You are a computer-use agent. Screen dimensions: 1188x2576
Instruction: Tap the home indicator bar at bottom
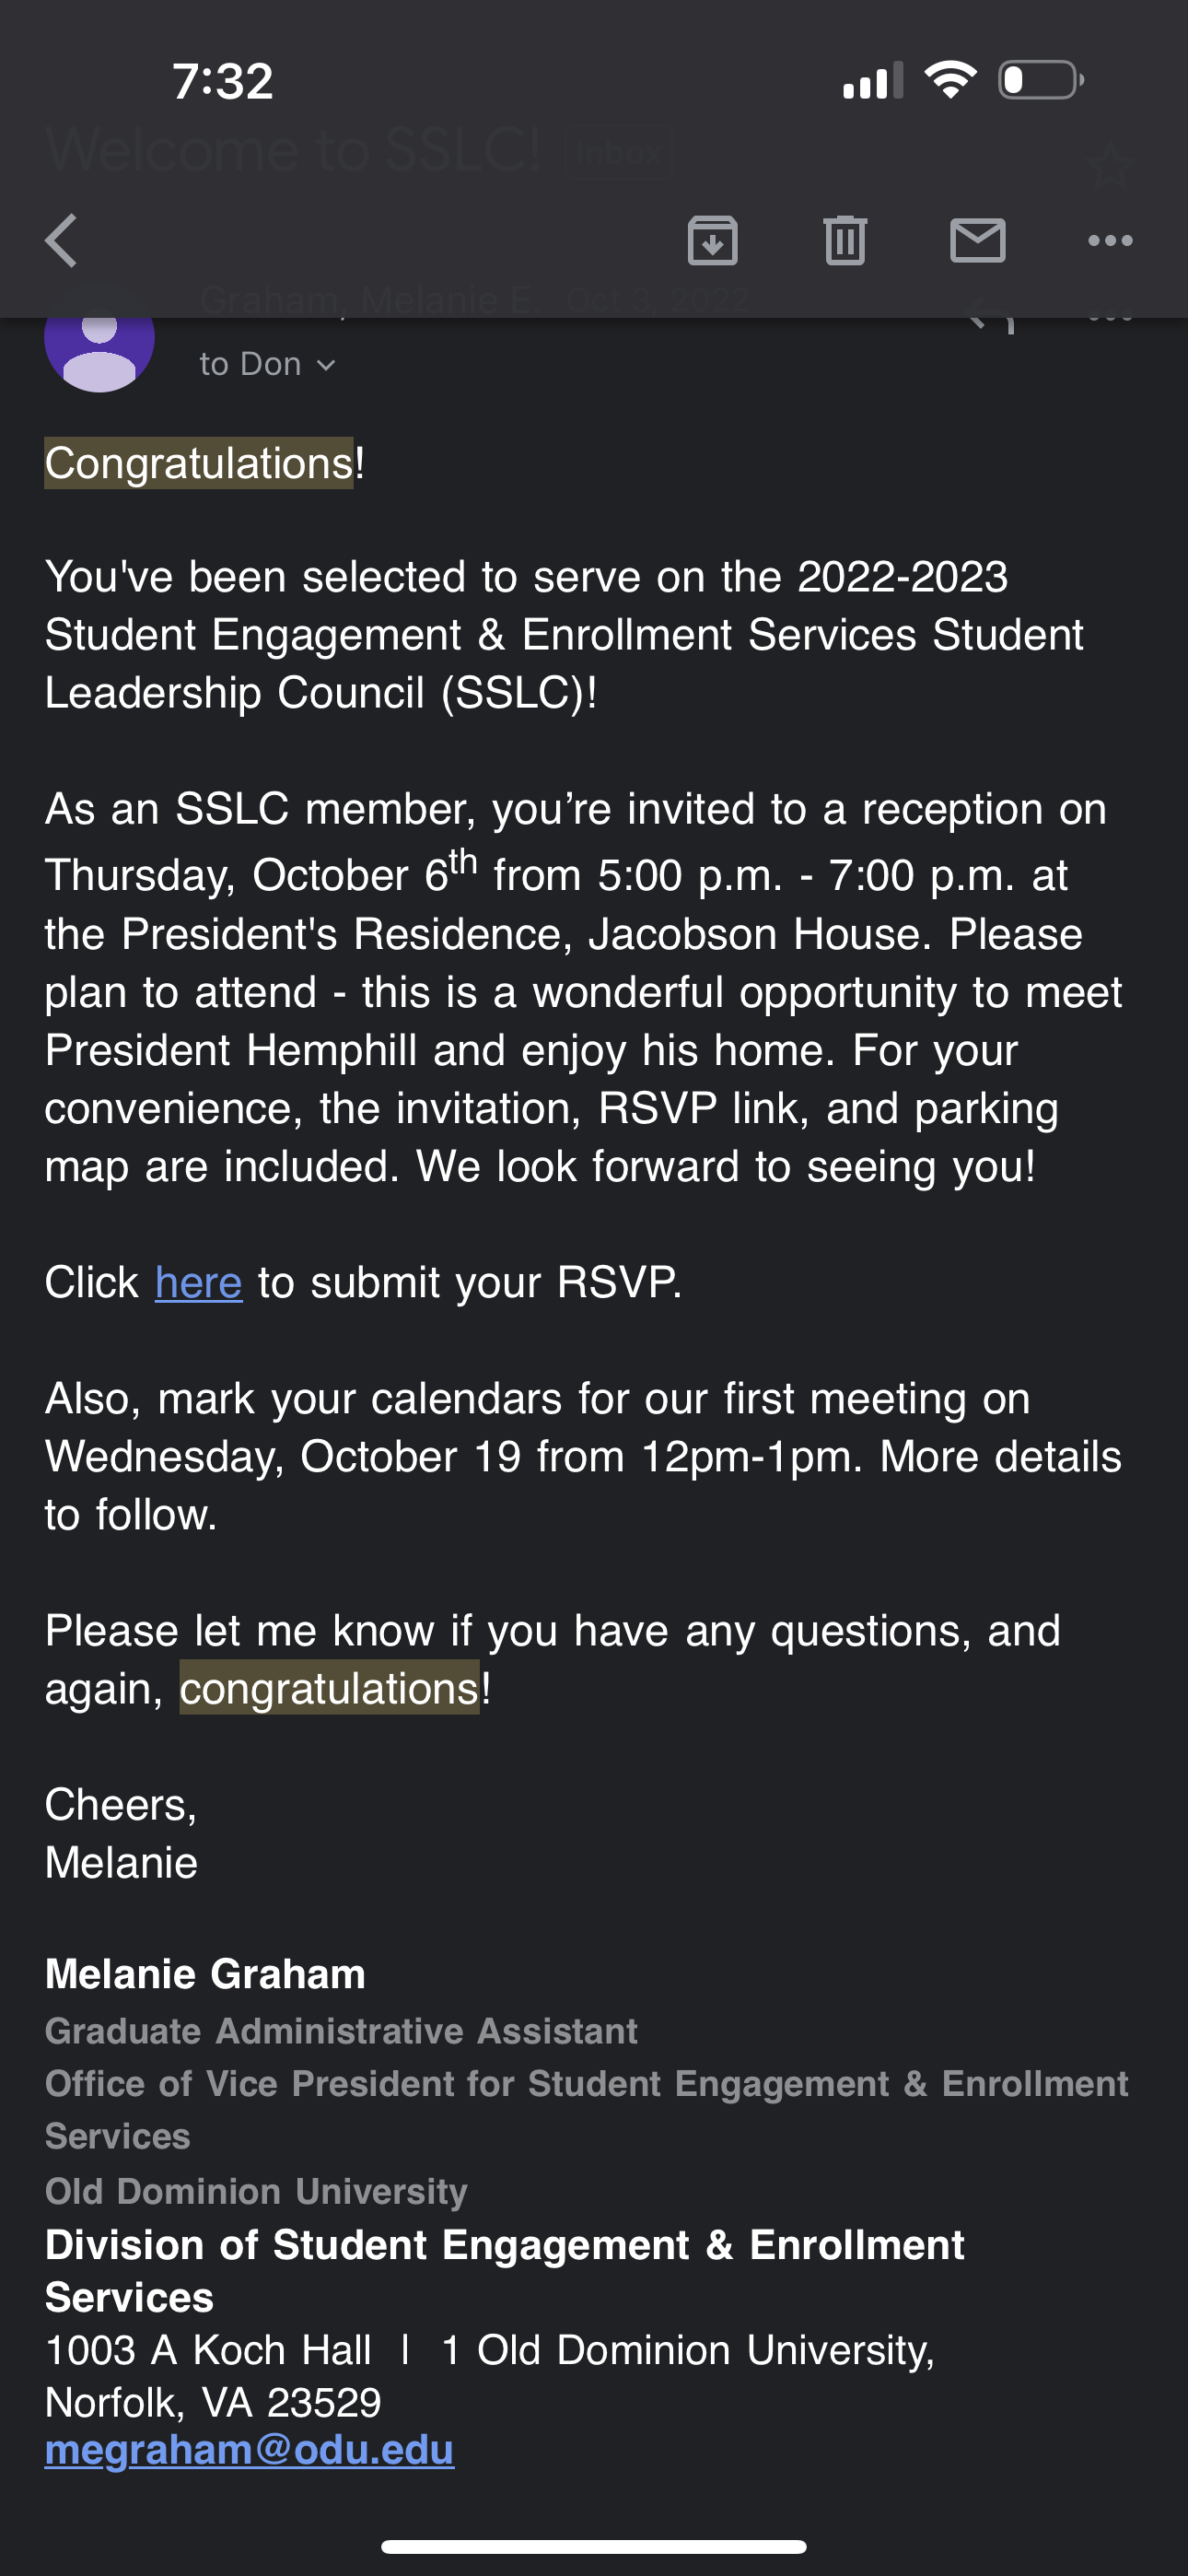tap(594, 2546)
